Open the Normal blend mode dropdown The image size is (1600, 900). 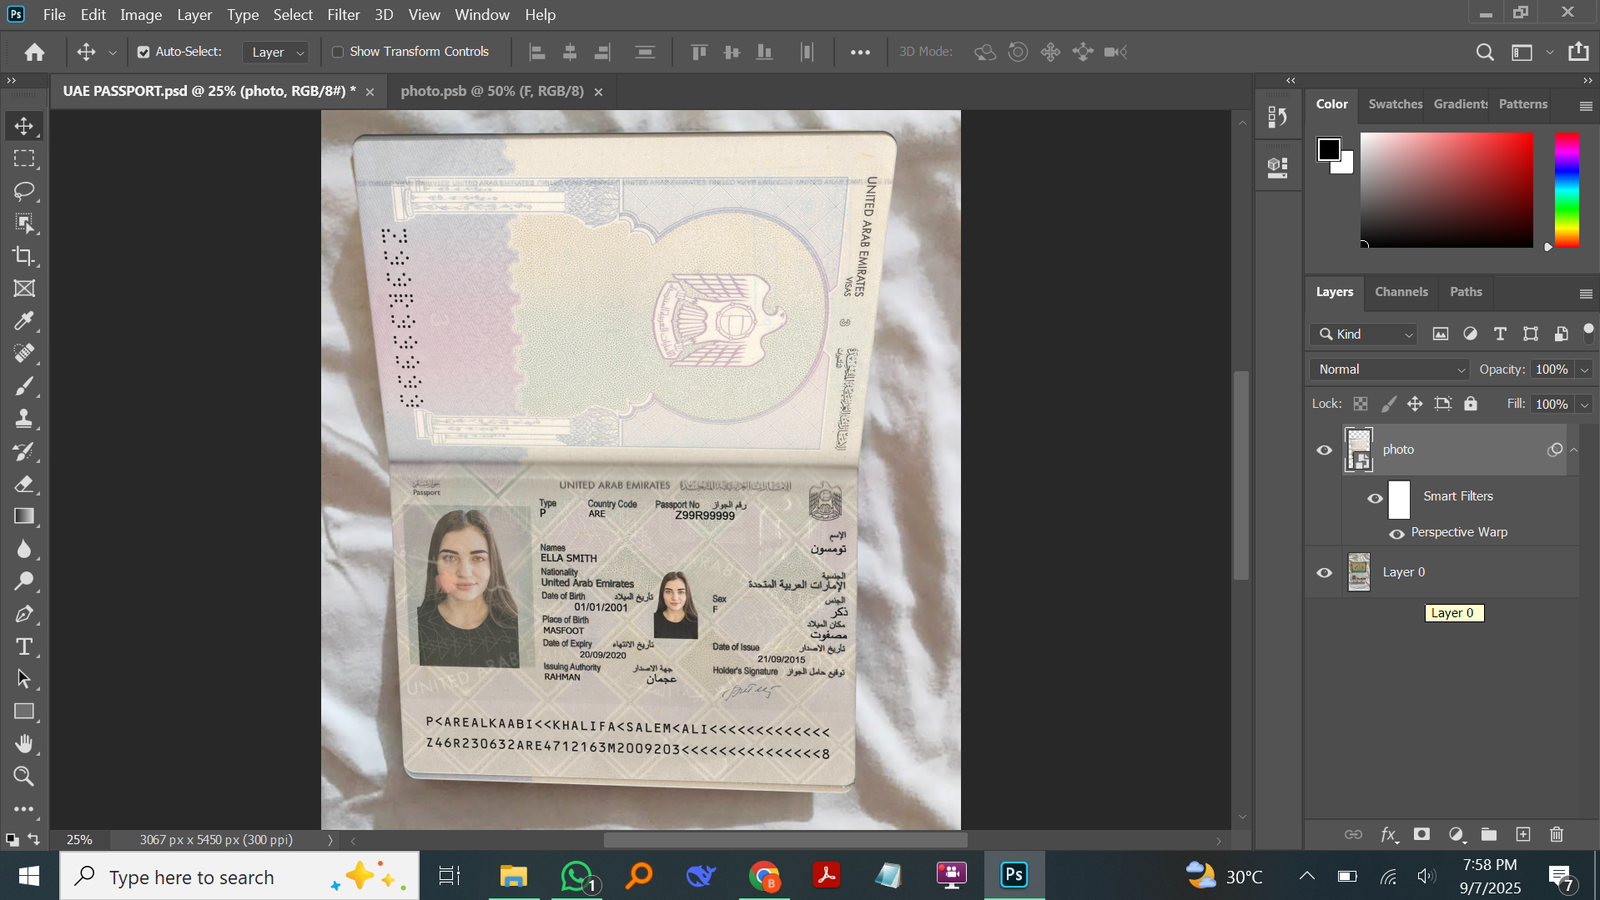1388,369
